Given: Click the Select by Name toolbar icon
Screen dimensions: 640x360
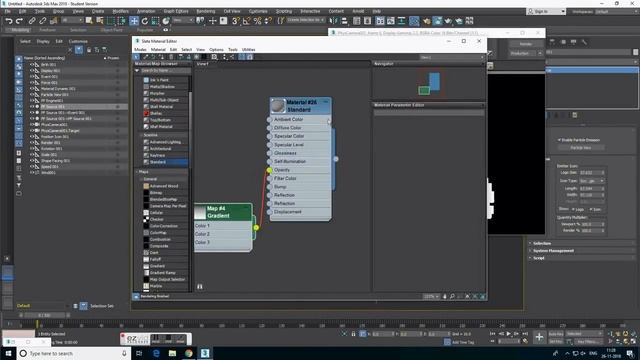Looking at the screenshot, I should coord(100,21).
